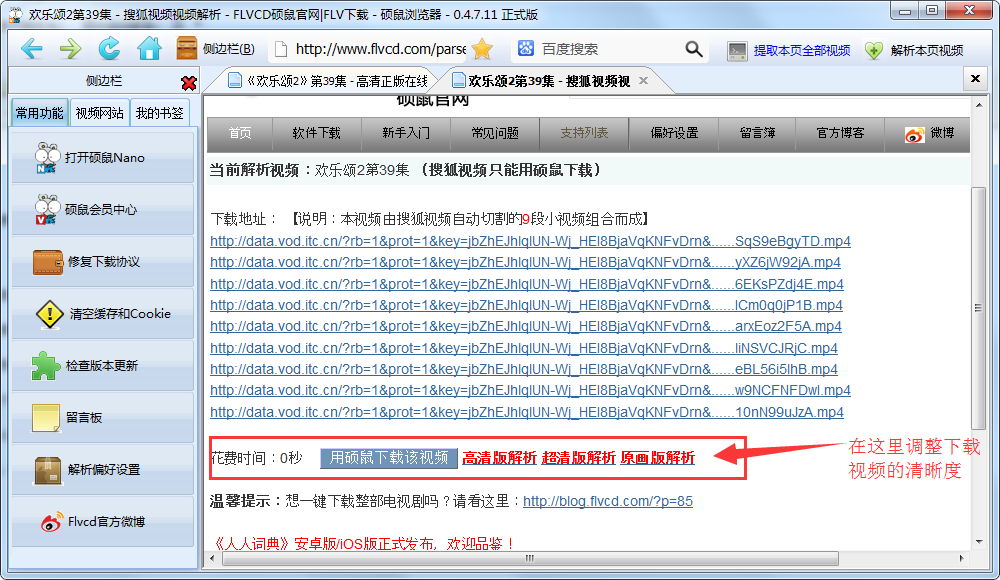Open the 微博 menu item

pos(928,133)
